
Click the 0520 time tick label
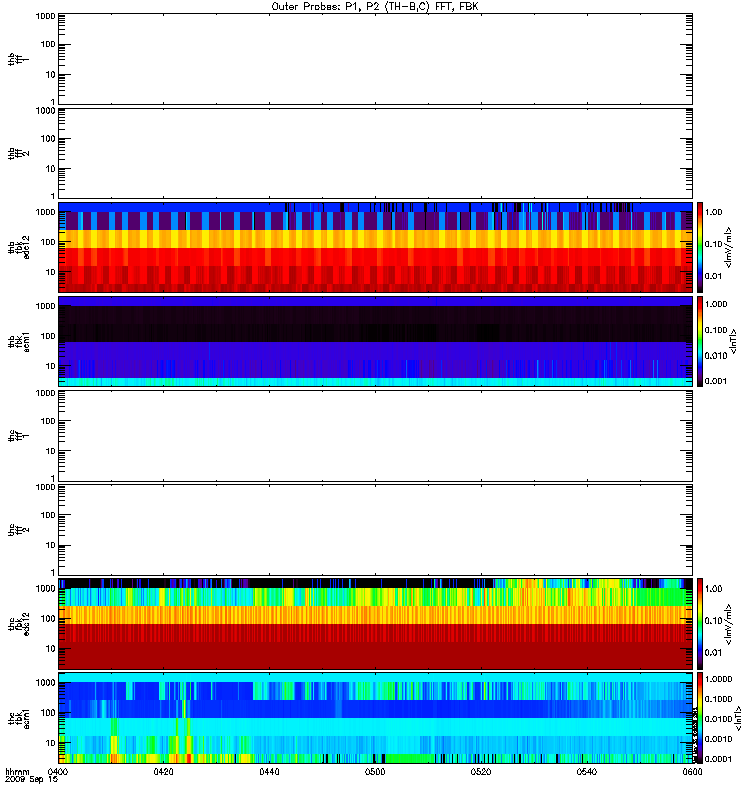tap(481, 771)
